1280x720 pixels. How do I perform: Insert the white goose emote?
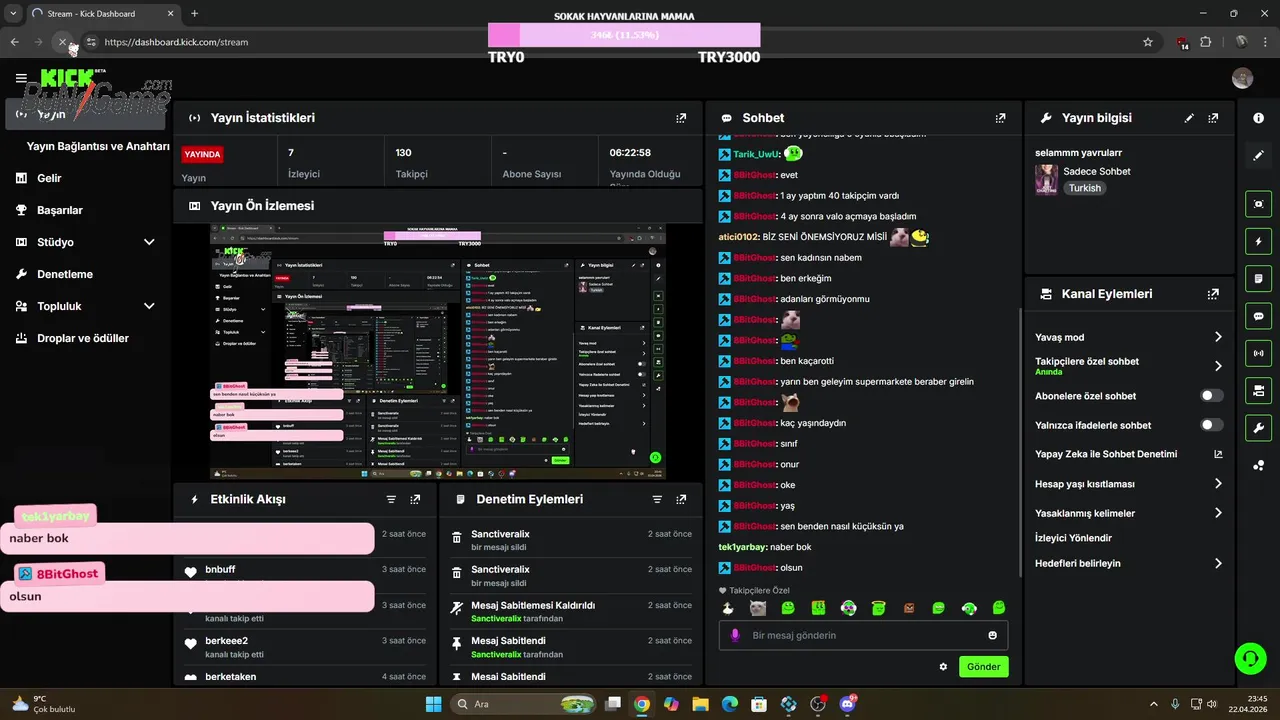[x=728, y=608]
